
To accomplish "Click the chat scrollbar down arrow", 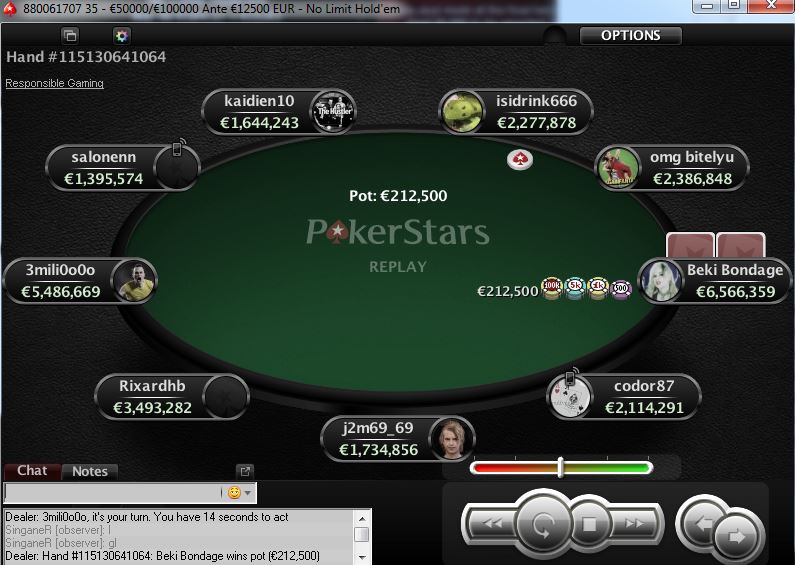I will click(362, 557).
